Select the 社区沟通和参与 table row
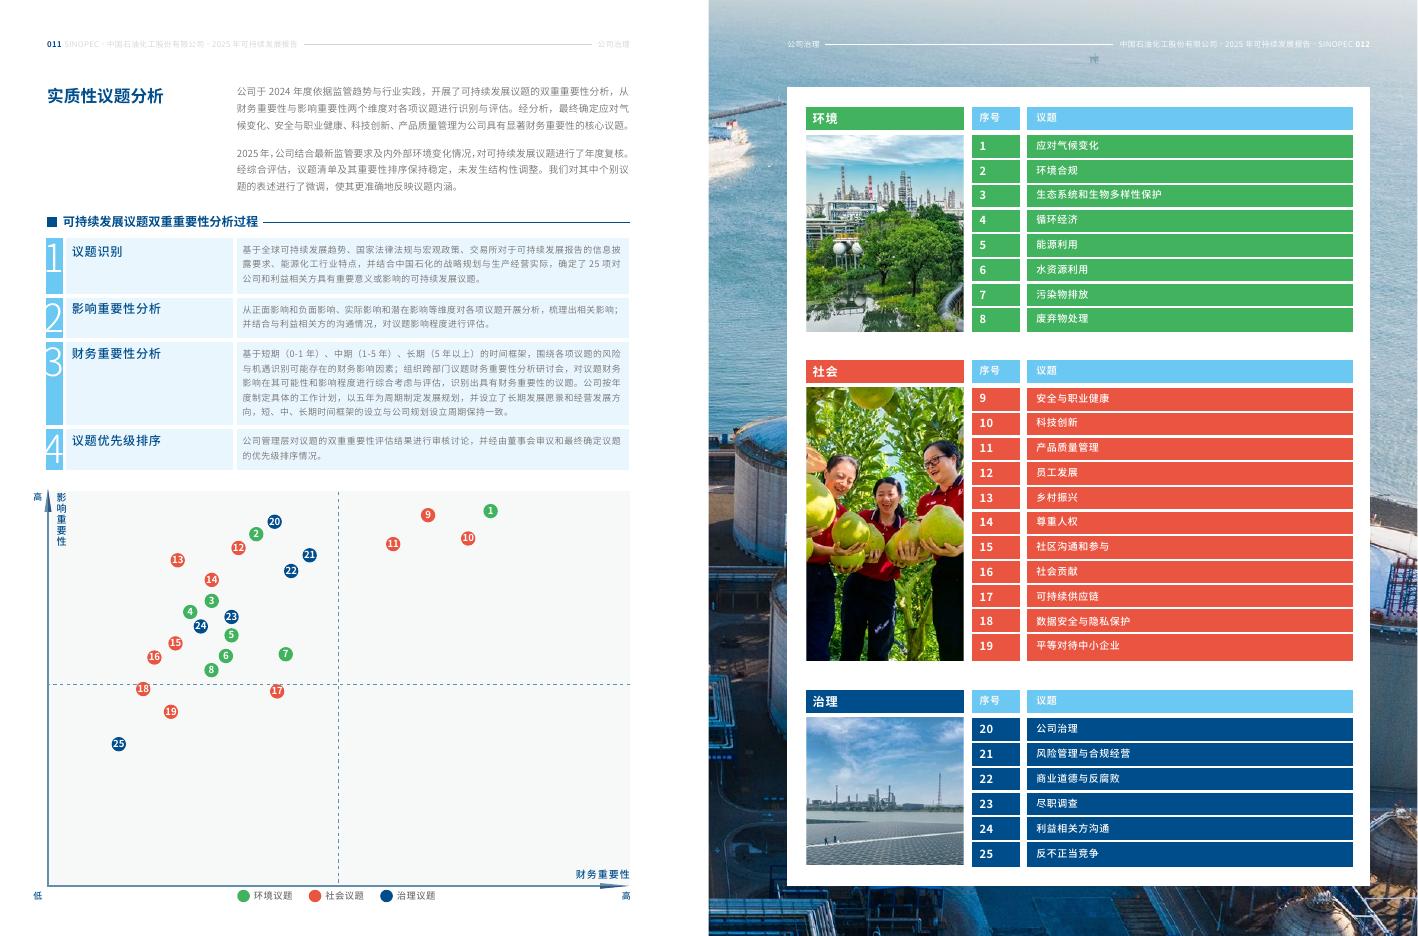This screenshot has height=936, width=1418. [x=1162, y=547]
